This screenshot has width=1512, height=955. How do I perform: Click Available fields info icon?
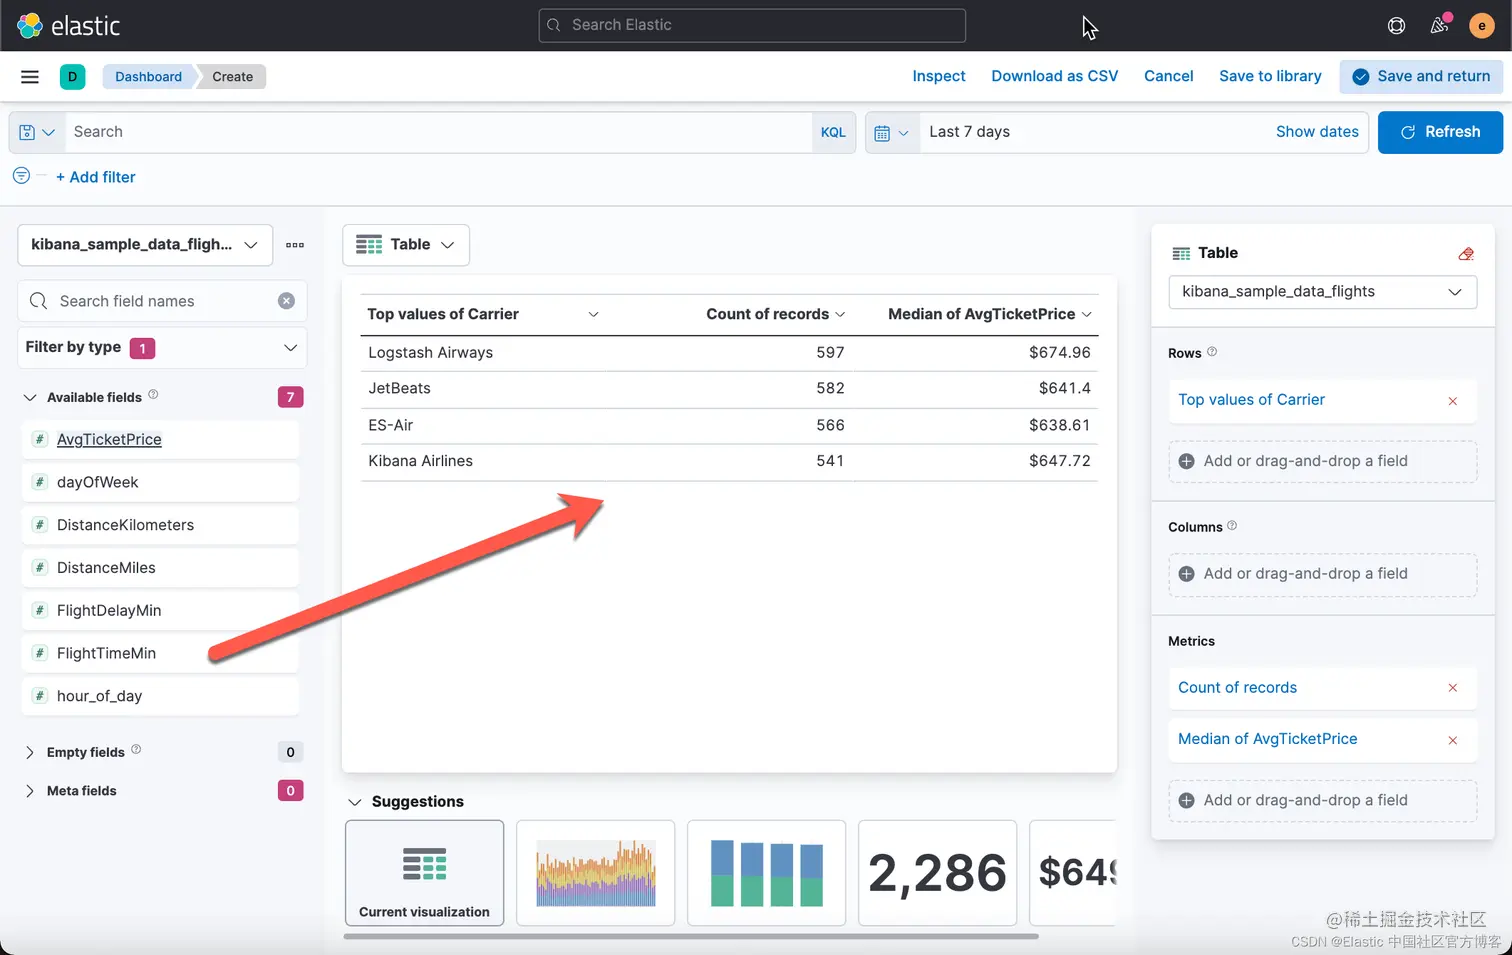click(153, 394)
